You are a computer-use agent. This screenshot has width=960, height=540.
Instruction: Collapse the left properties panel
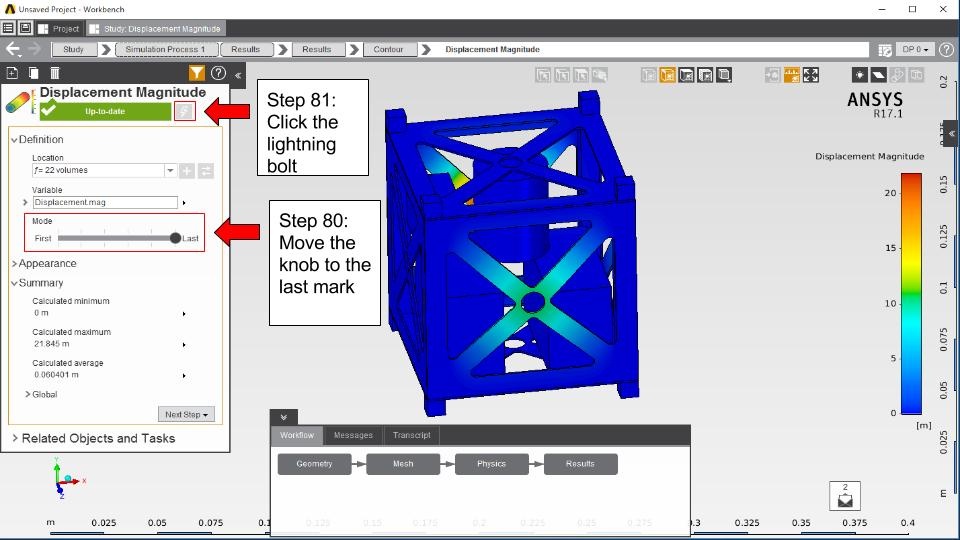(x=238, y=75)
